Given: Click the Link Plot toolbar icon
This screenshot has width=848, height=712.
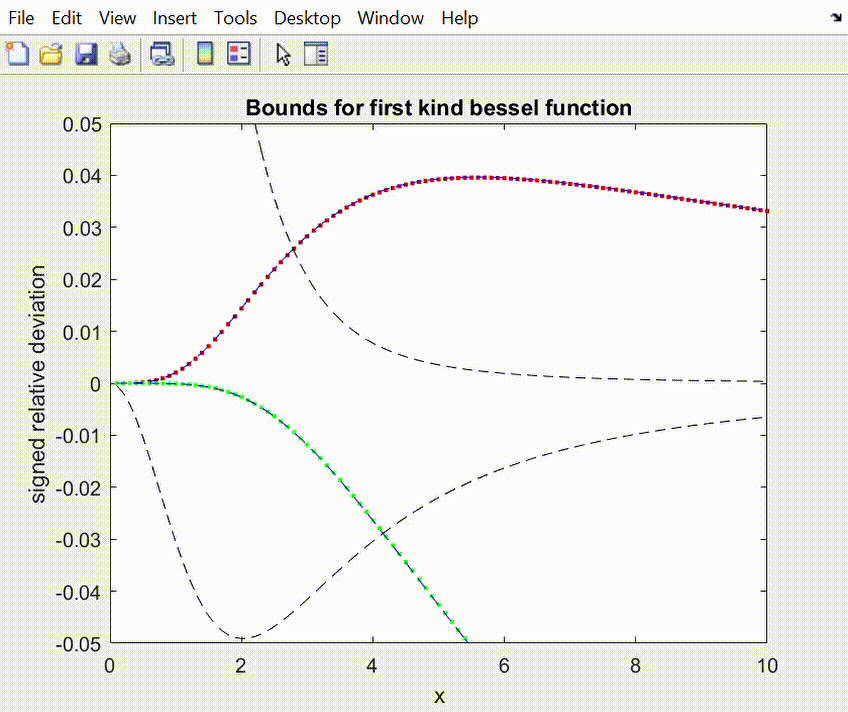Looking at the screenshot, I should click(x=162, y=54).
